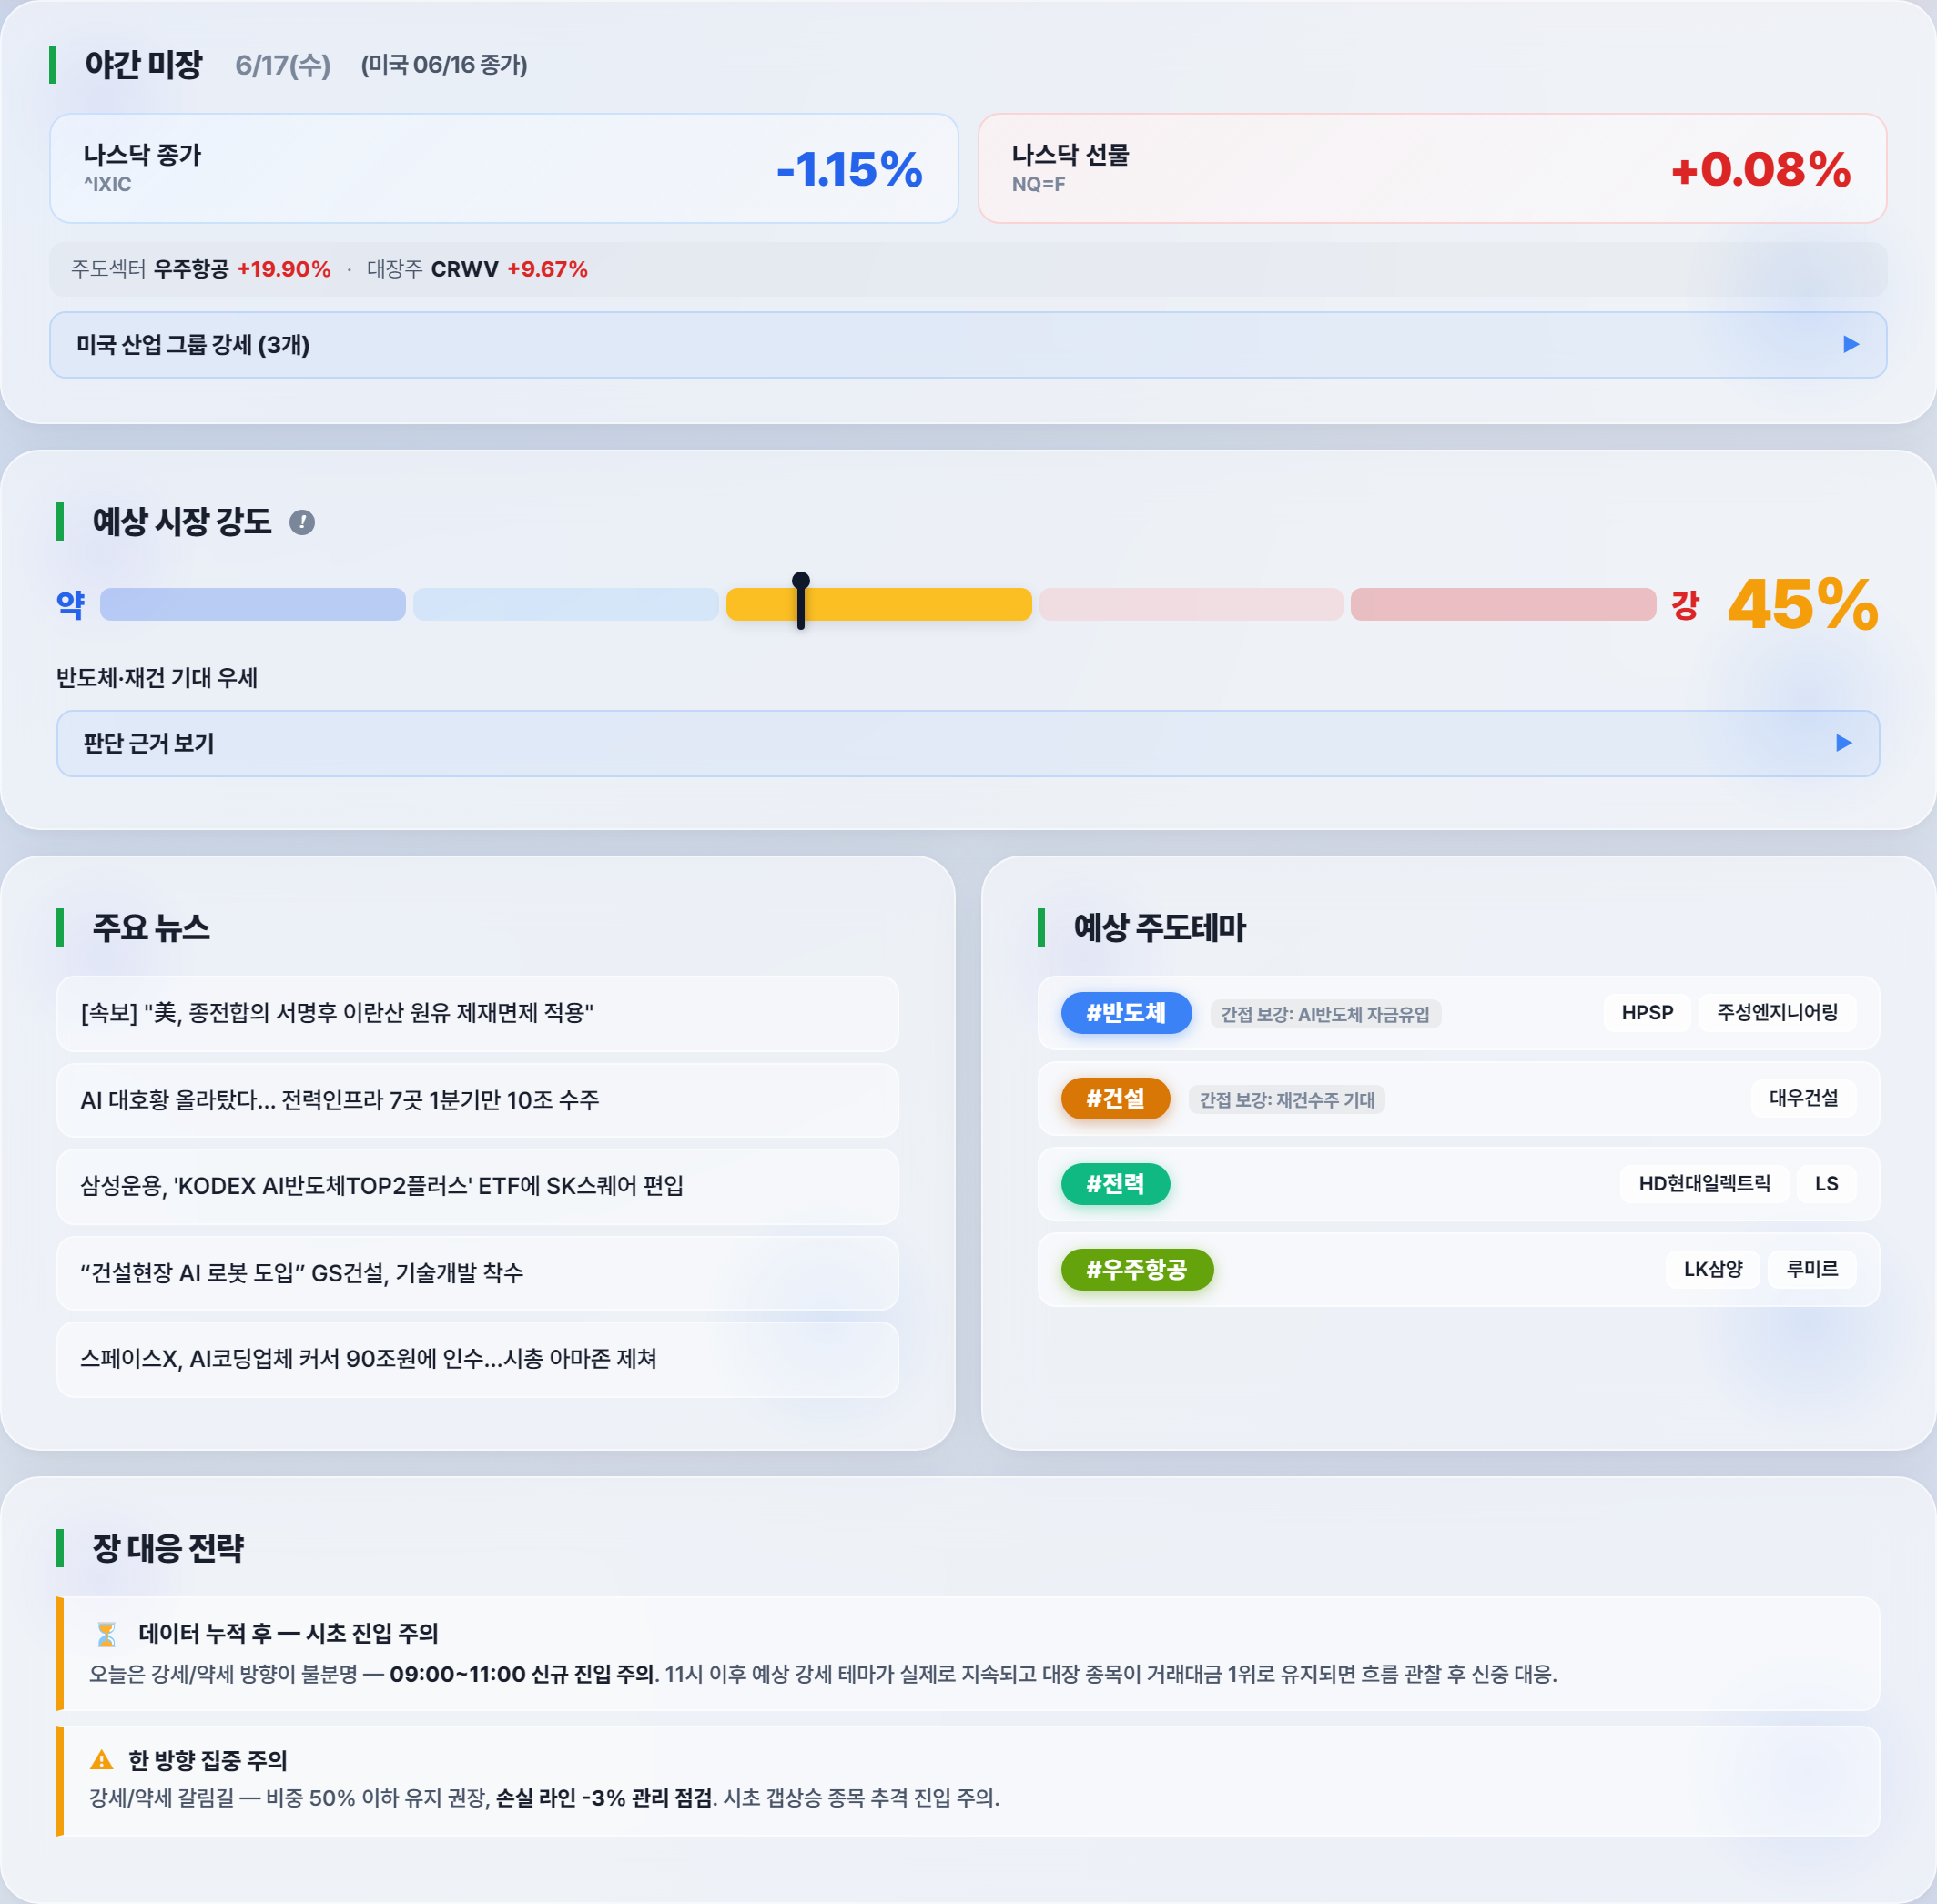The height and width of the screenshot is (1904, 1937).
Task: Click the -1.15% Nasdaq close value
Action: tap(849, 169)
